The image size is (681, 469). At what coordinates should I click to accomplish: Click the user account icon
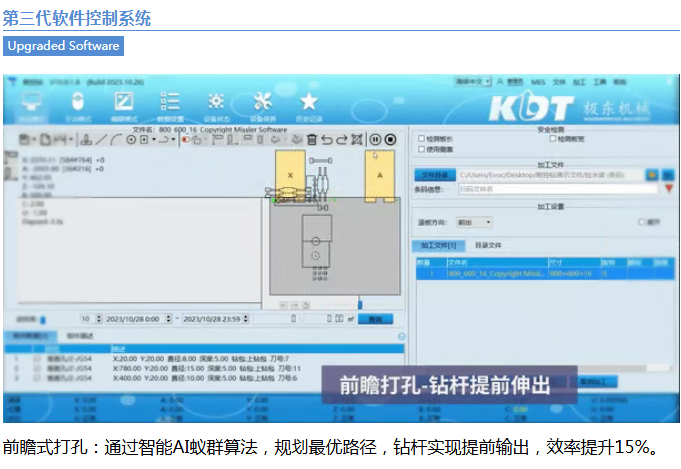point(500,82)
